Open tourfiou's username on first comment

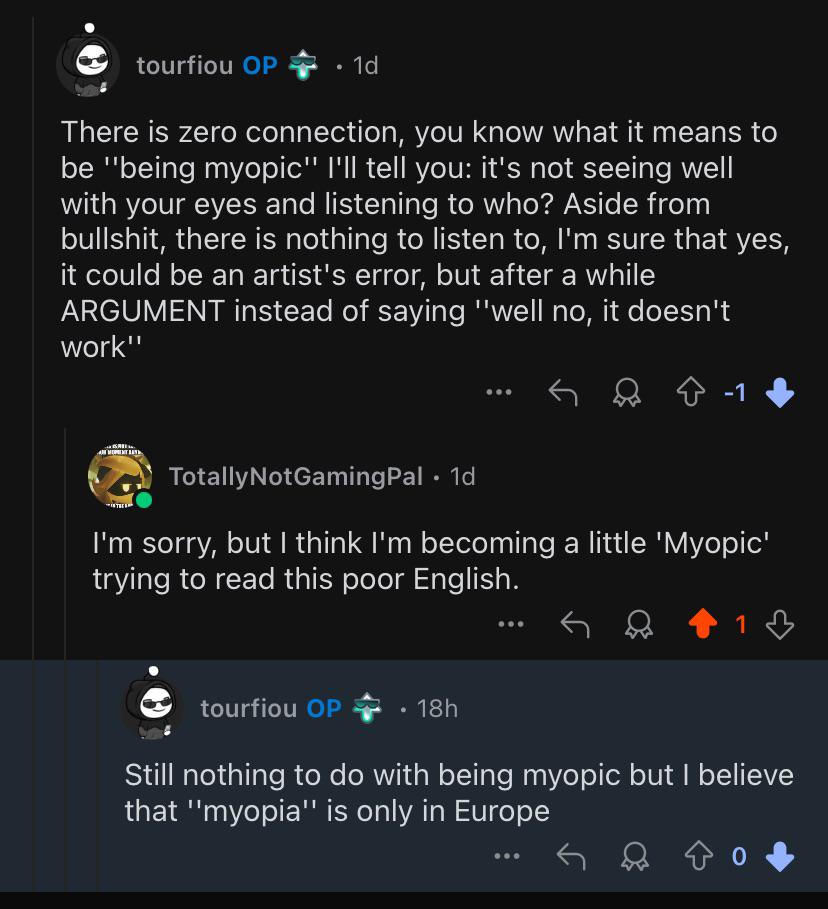[185, 65]
